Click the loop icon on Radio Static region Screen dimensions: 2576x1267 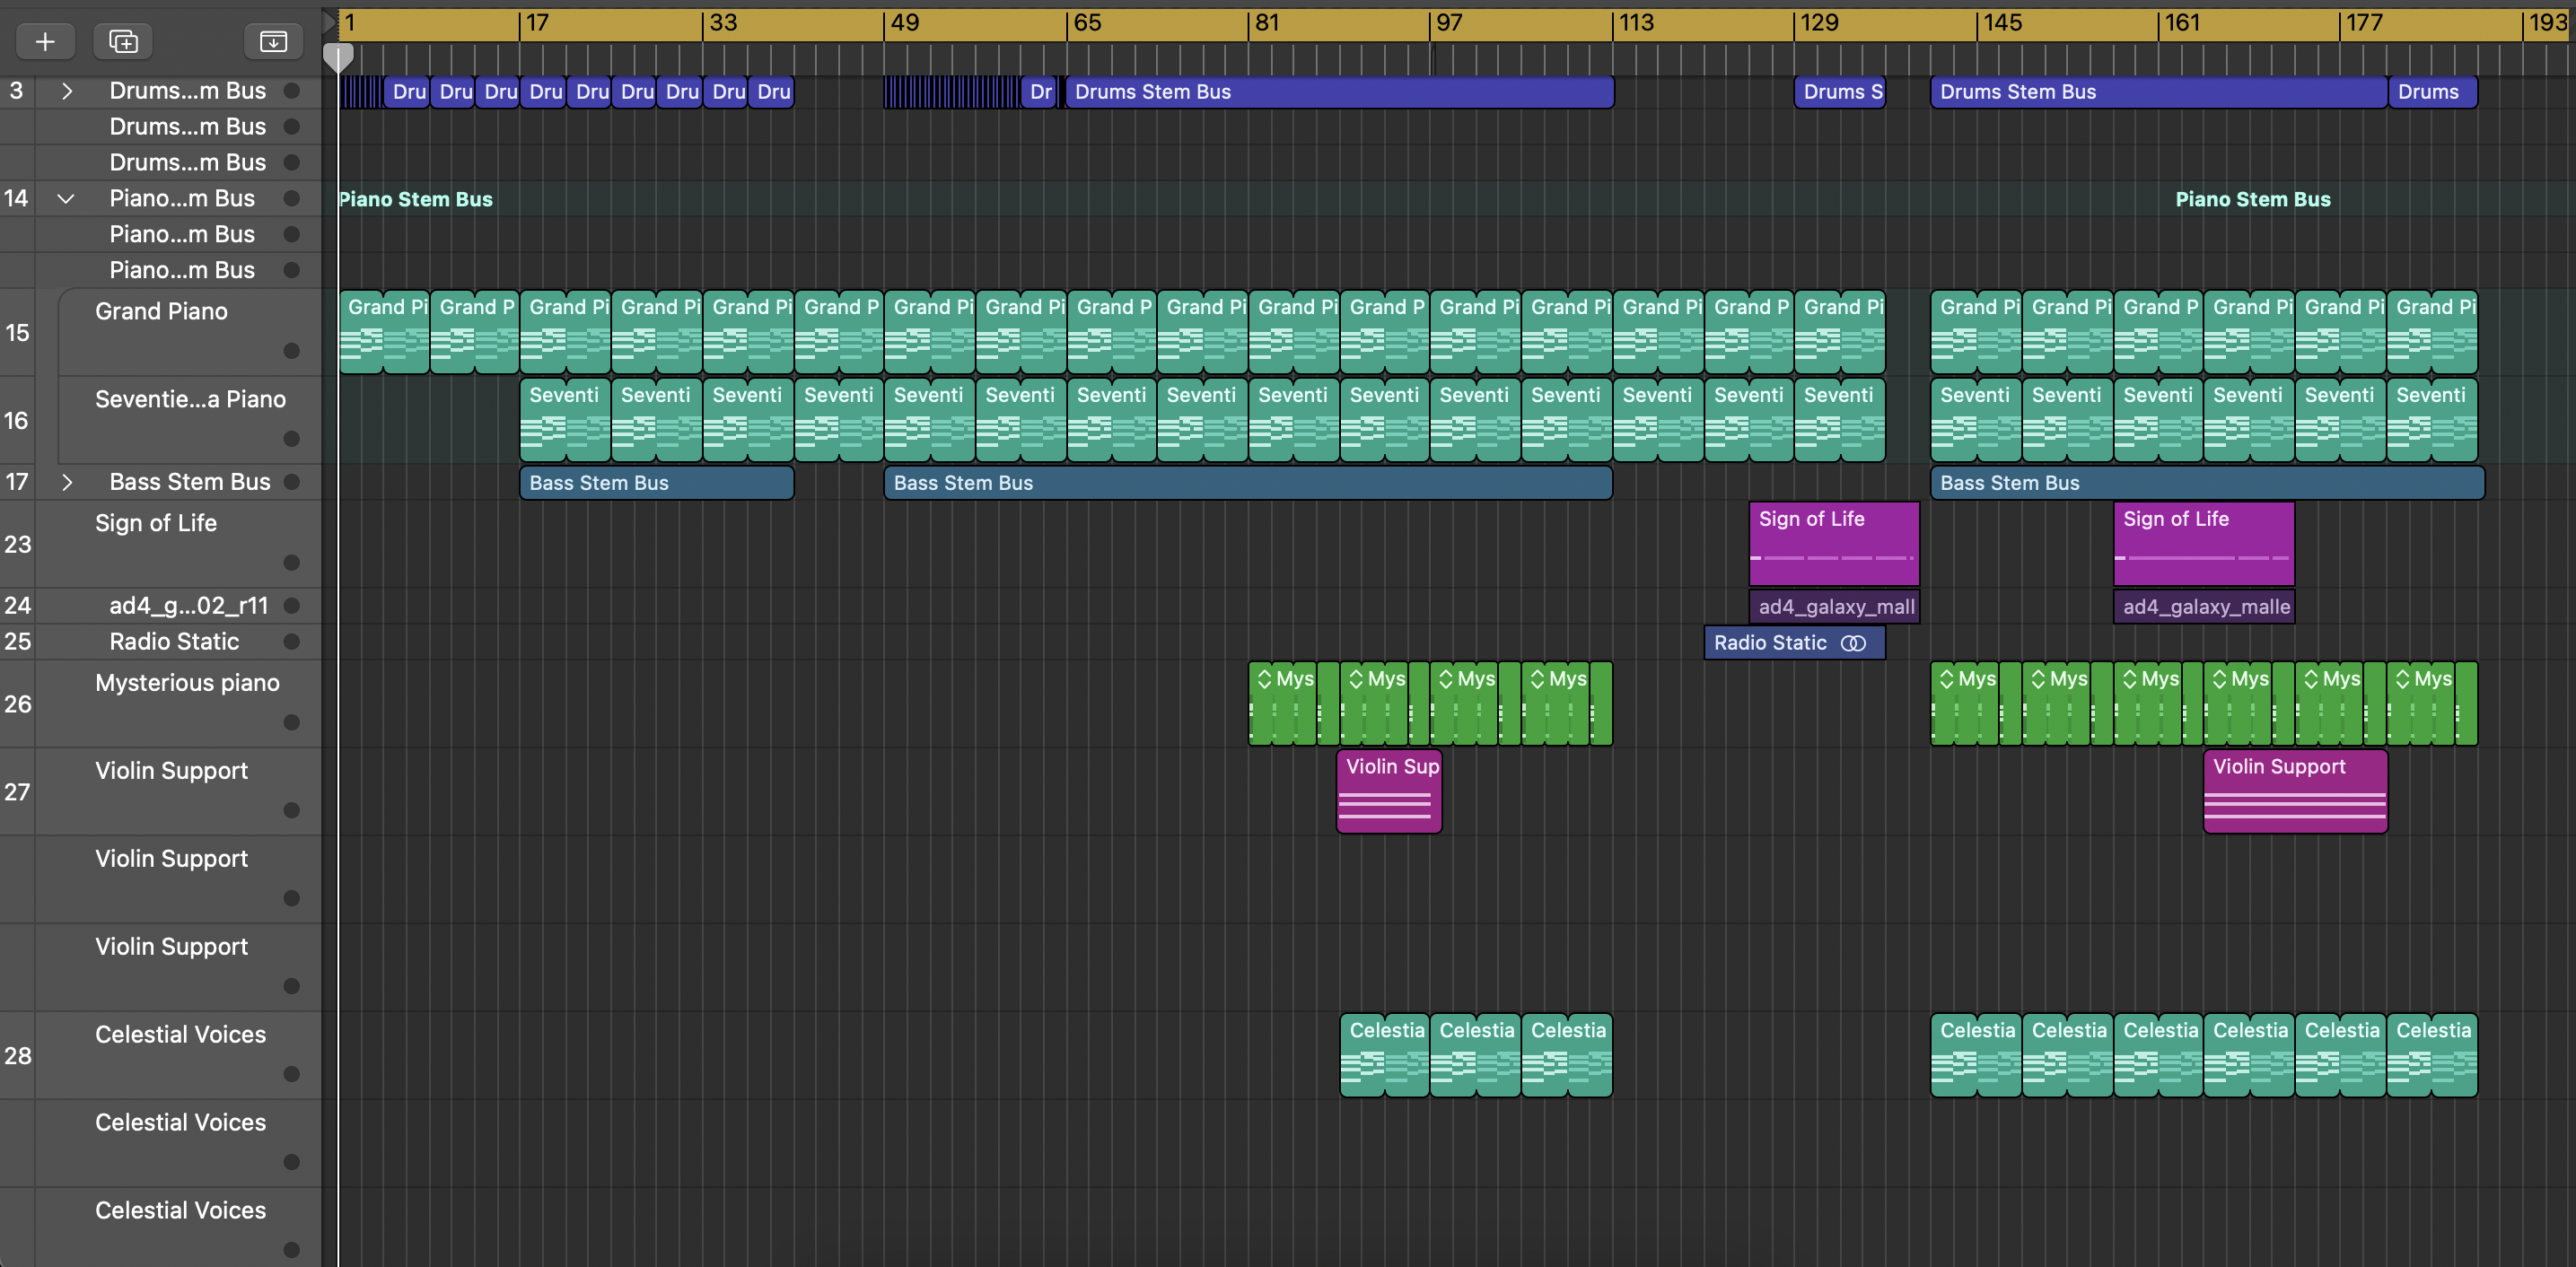tap(1853, 643)
